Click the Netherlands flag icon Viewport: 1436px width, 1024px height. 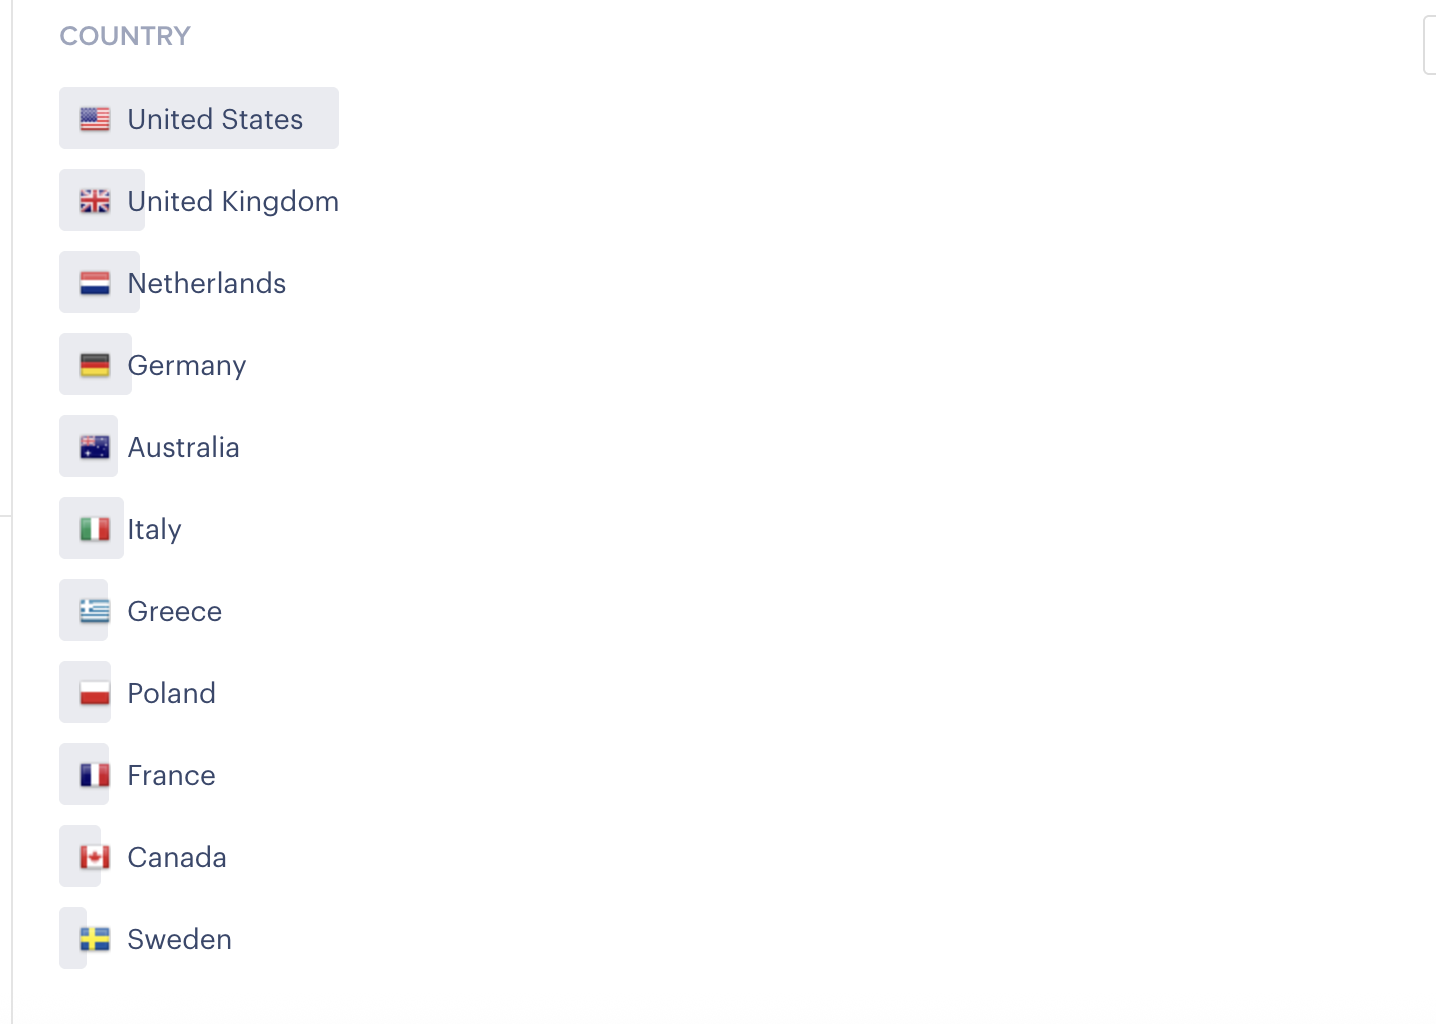pos(95,283)
